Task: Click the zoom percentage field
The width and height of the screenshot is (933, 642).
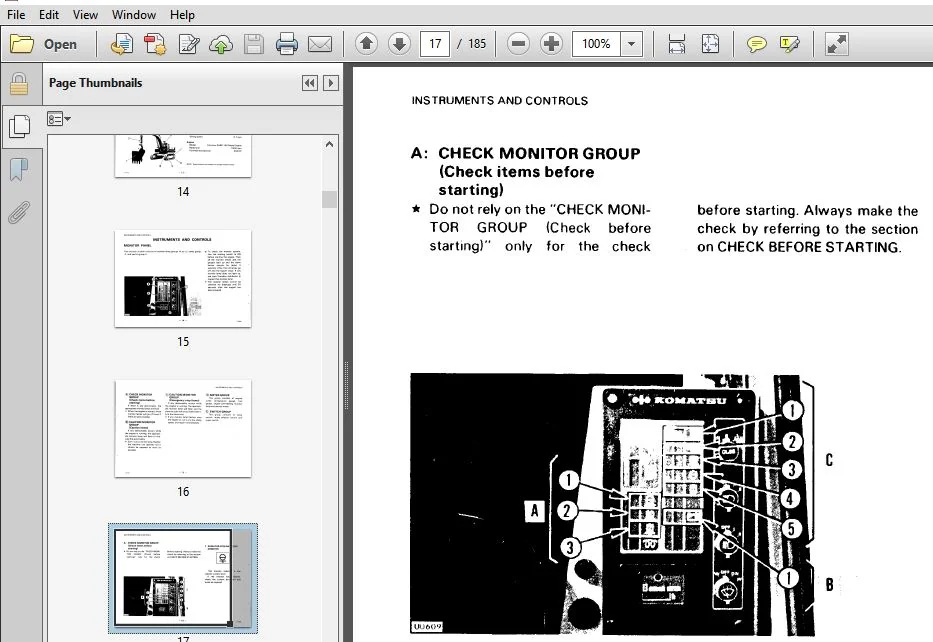Action: 596,43
